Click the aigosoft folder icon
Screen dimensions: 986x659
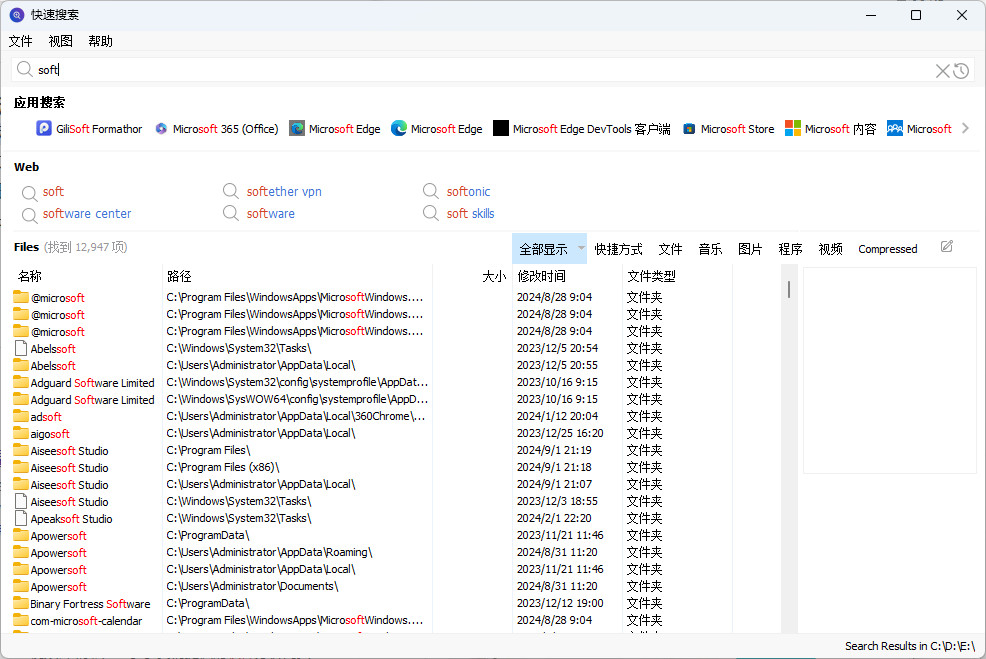tap(21, 433)
